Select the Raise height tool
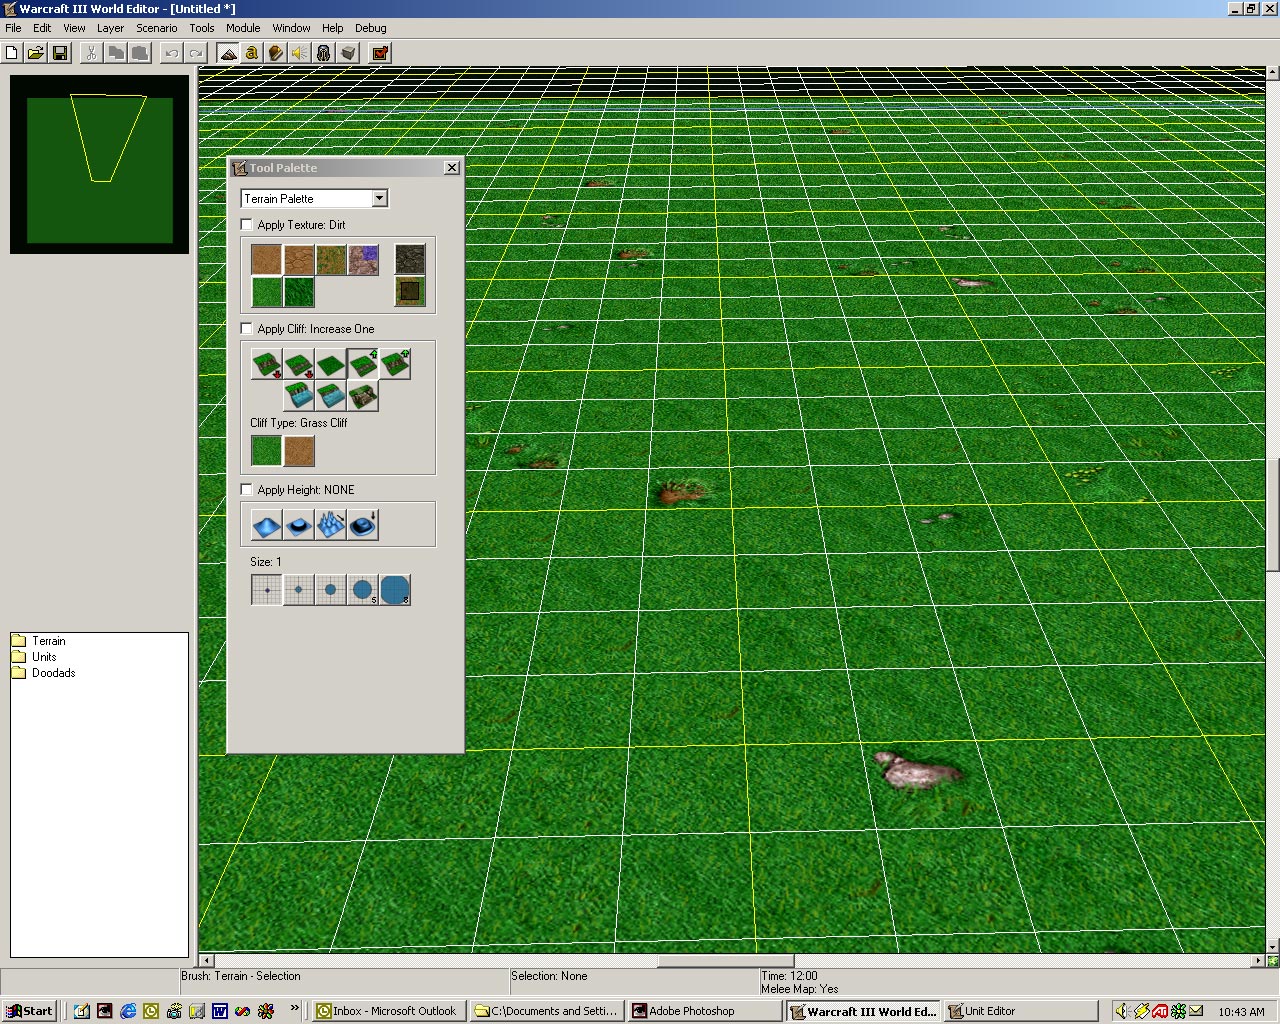The width and height of the screenshot is (1280, 1024). (x=267, y=525)
